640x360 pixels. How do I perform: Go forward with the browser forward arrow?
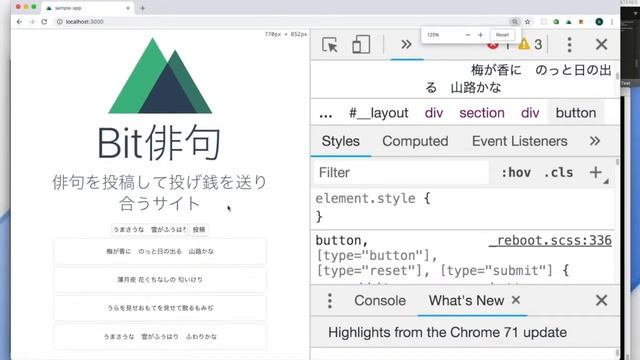pyautogui.click(x=31, y=22)
